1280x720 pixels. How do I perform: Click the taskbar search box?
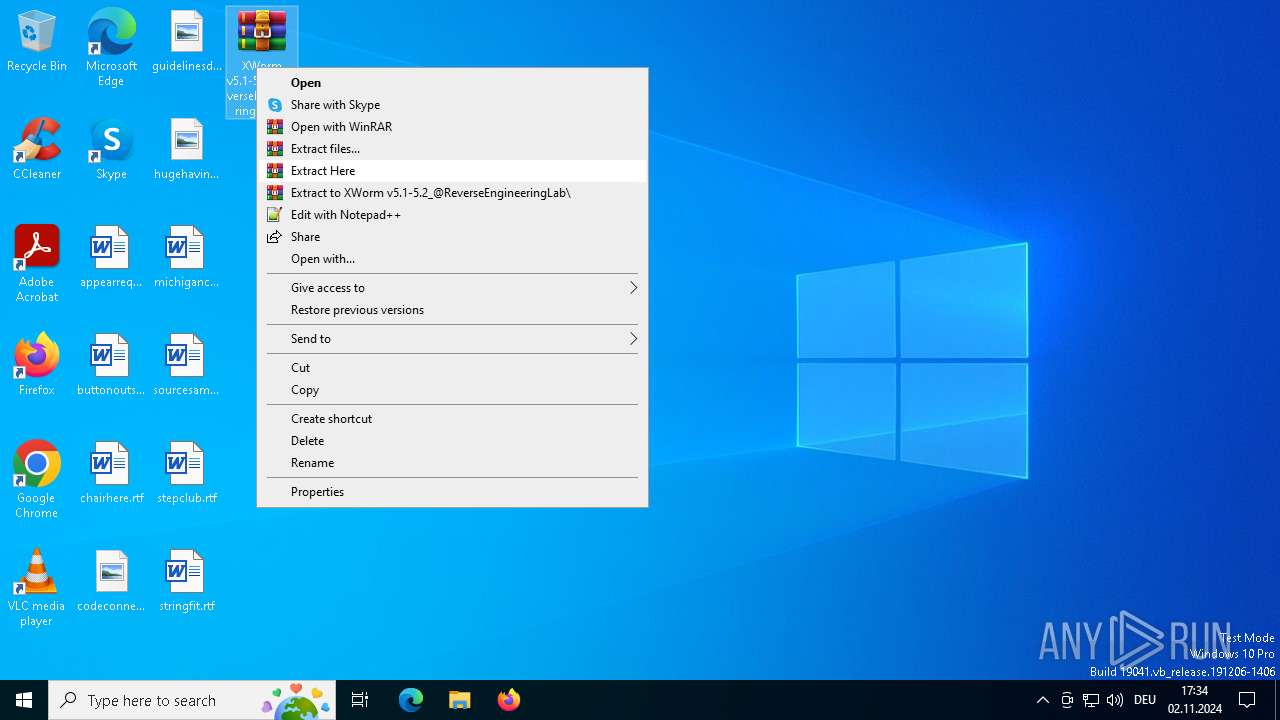point(194,700)
